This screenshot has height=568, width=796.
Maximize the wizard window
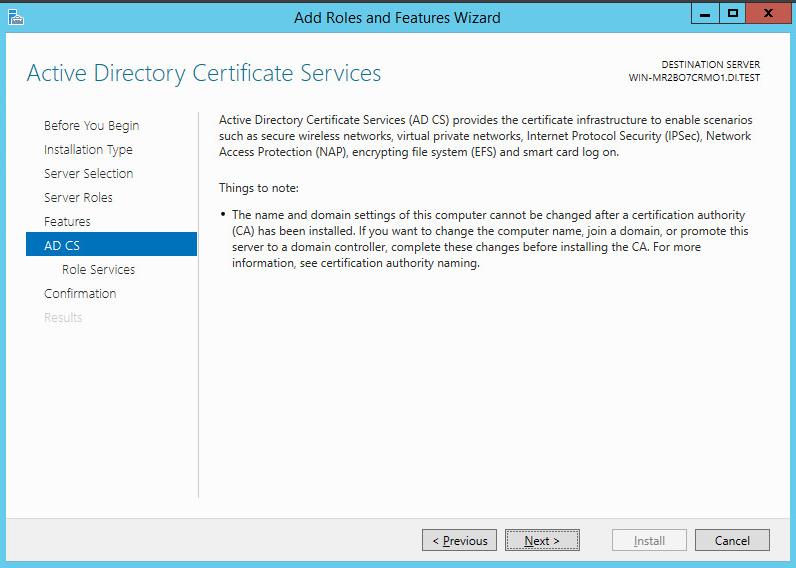point(733,14)
